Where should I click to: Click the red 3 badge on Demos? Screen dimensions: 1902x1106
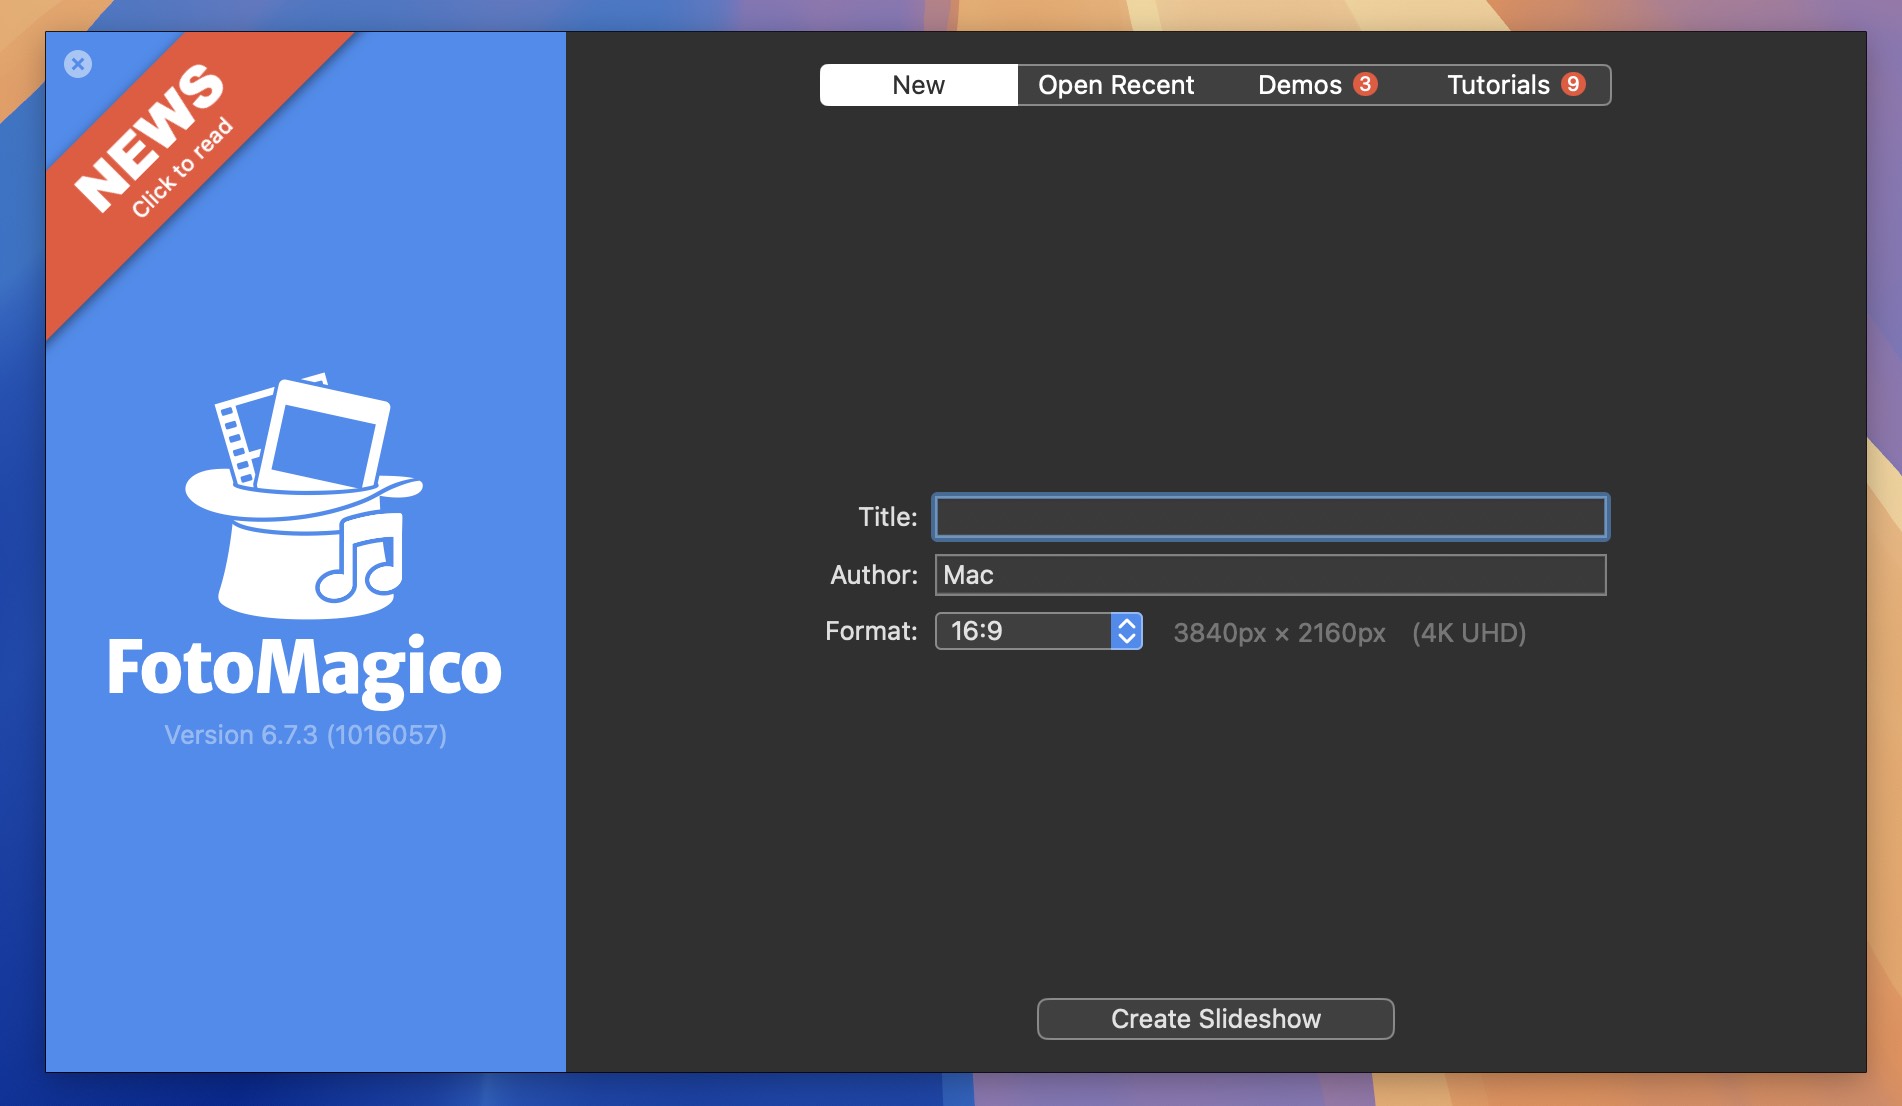coord(1365,84)
